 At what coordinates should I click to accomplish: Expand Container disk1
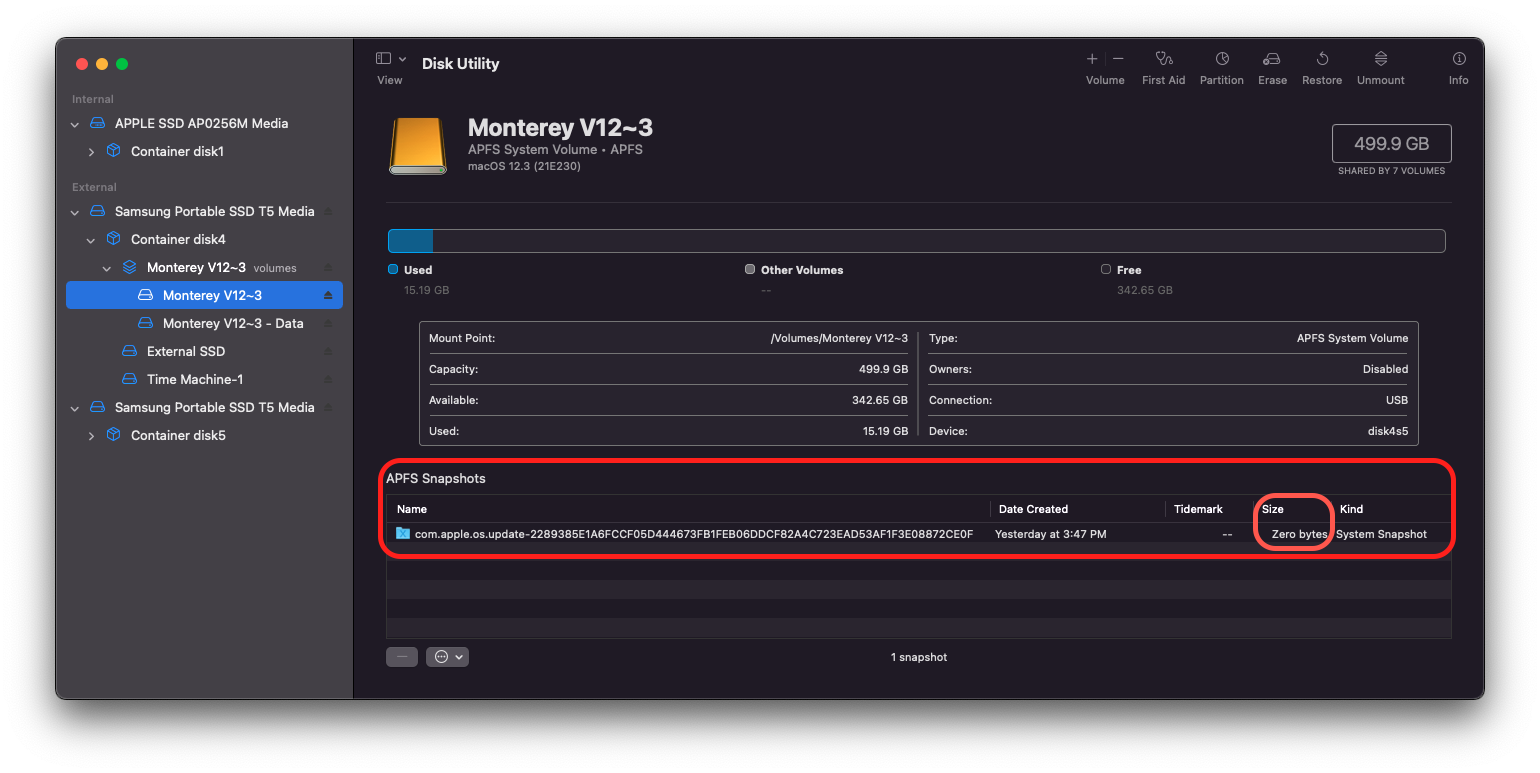coord(91,152)
